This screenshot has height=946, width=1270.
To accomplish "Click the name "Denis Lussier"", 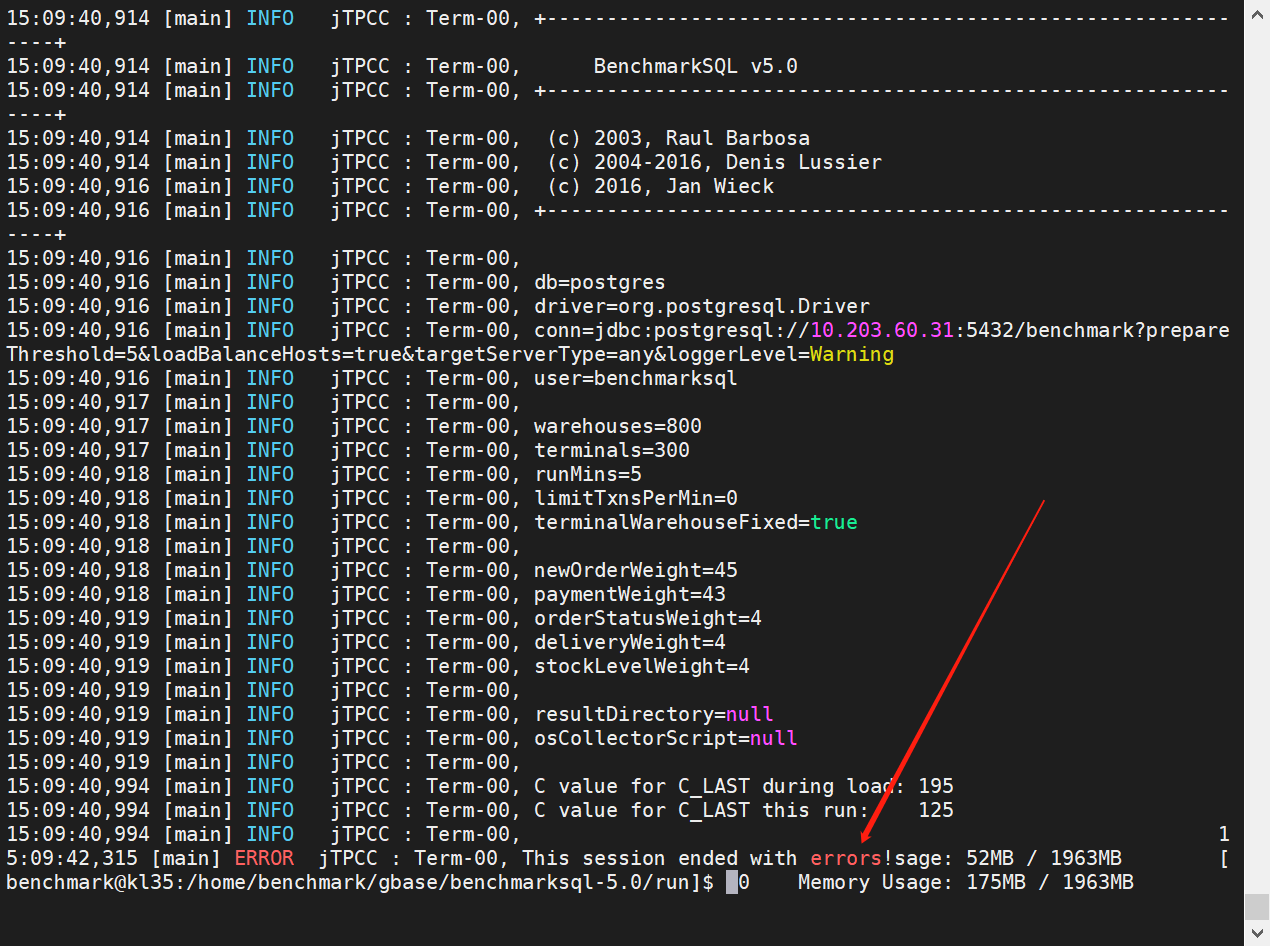I will [x=804, y=162].
